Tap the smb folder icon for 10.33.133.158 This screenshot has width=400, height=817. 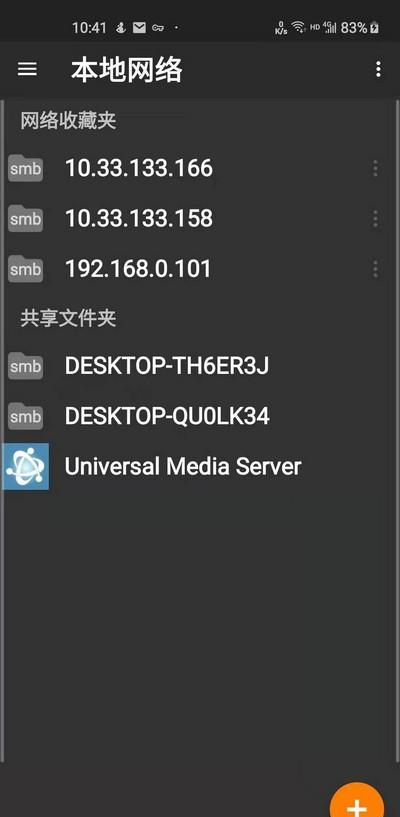26,219
